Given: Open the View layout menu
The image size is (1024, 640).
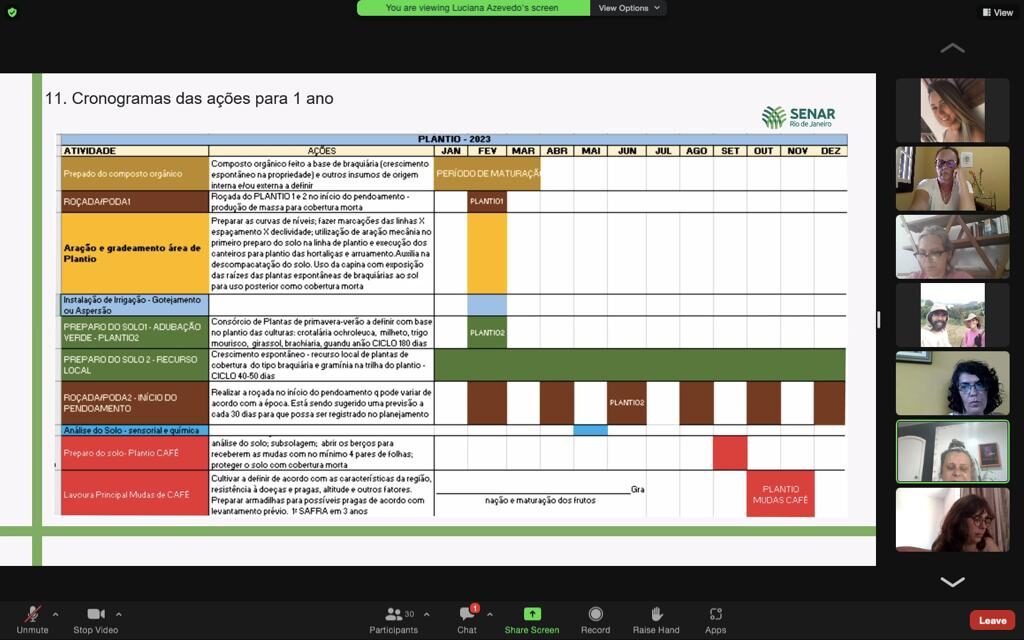Looking at the screenshot, I should pos(998,12).
